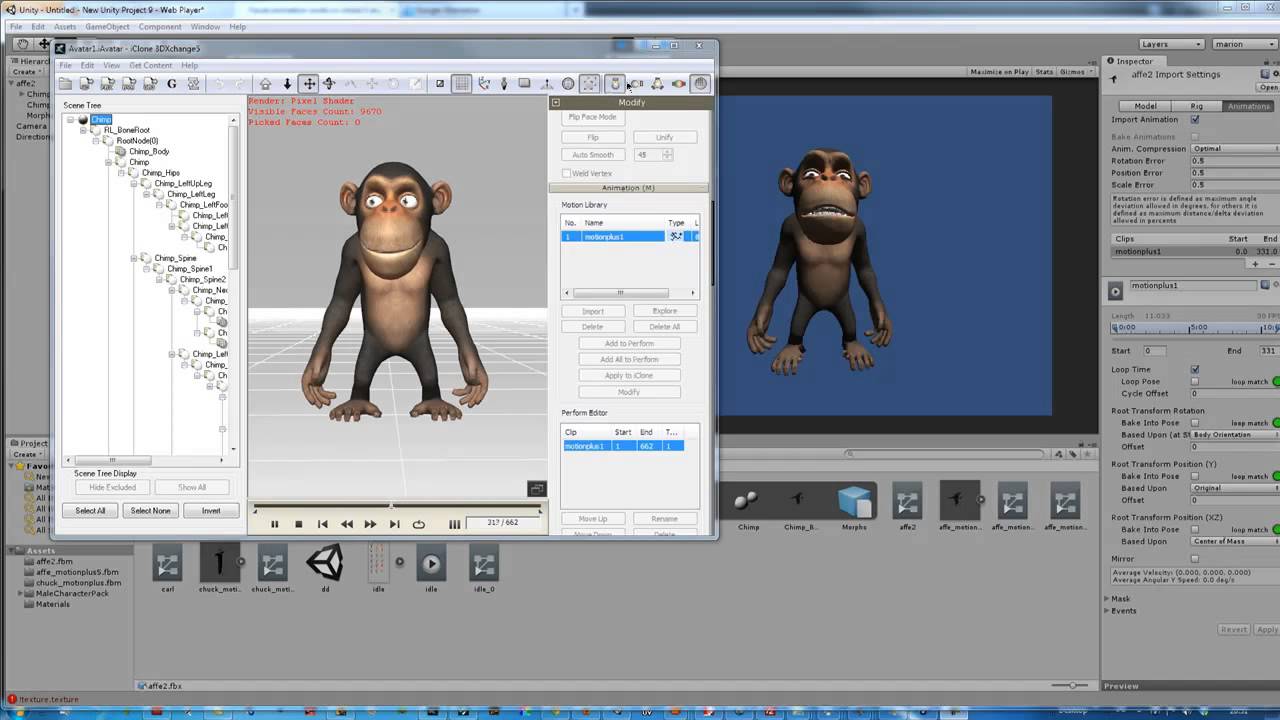Toggle the Loop Pose checkbox
Screen dimensions: 1280x720
coord(1194,381)
